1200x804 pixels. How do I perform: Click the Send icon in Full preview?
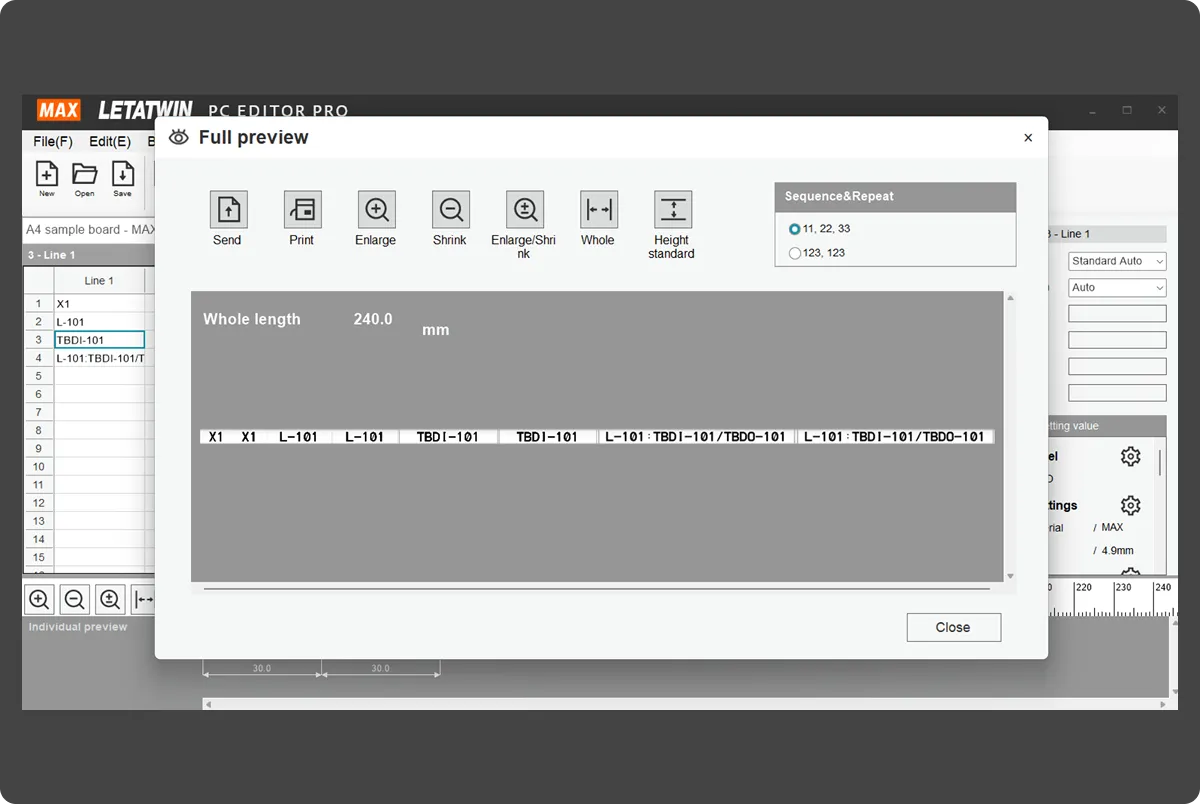click(228, 210)
